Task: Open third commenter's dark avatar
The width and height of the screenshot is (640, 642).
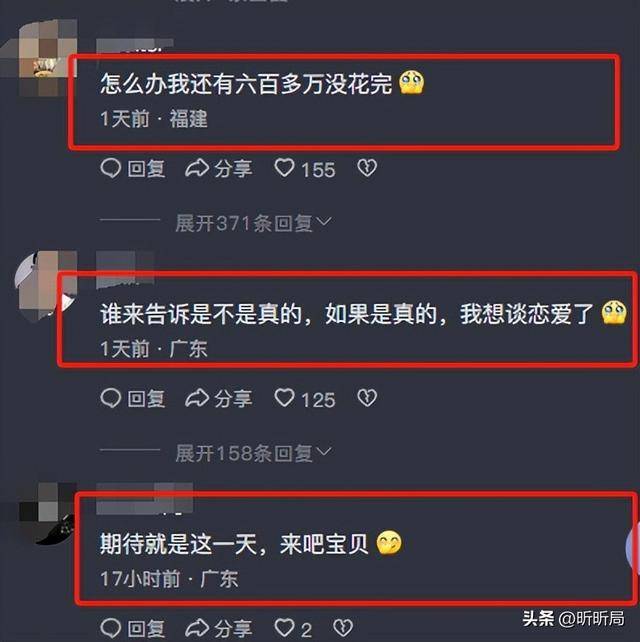Action: (x=47, y=513)
